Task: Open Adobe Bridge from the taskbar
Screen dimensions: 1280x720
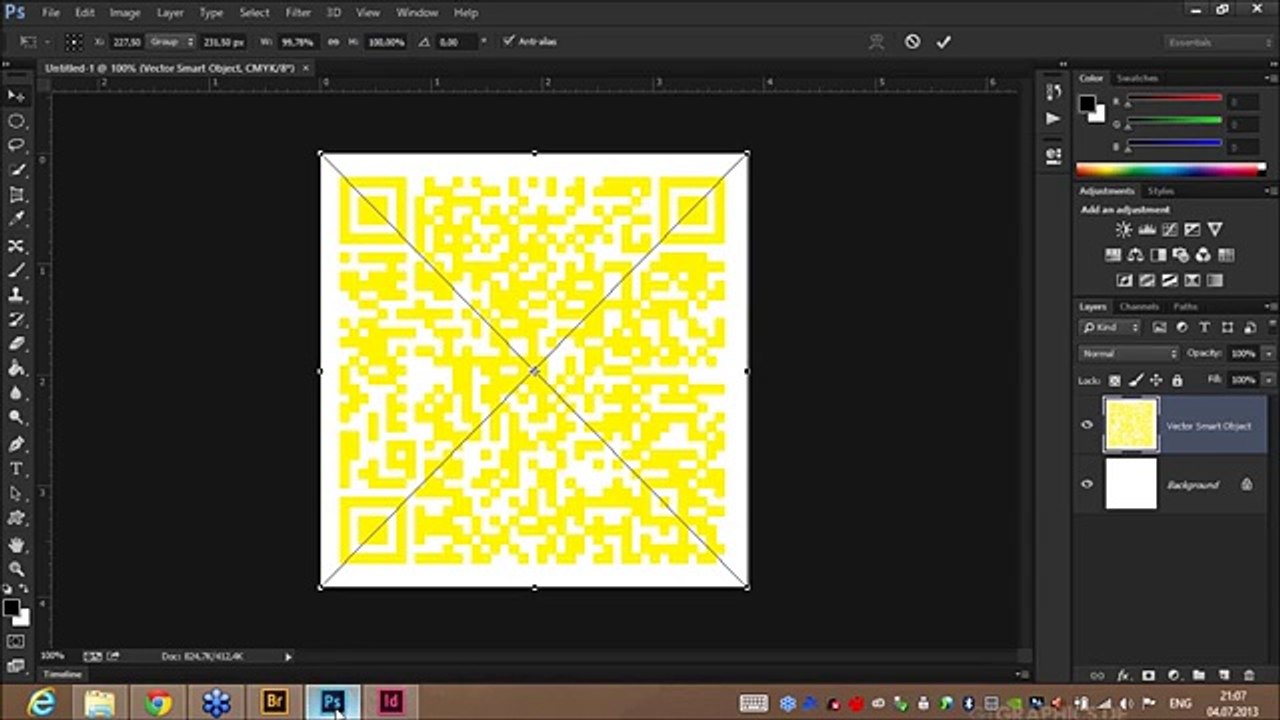Action: tap(274, 702)
